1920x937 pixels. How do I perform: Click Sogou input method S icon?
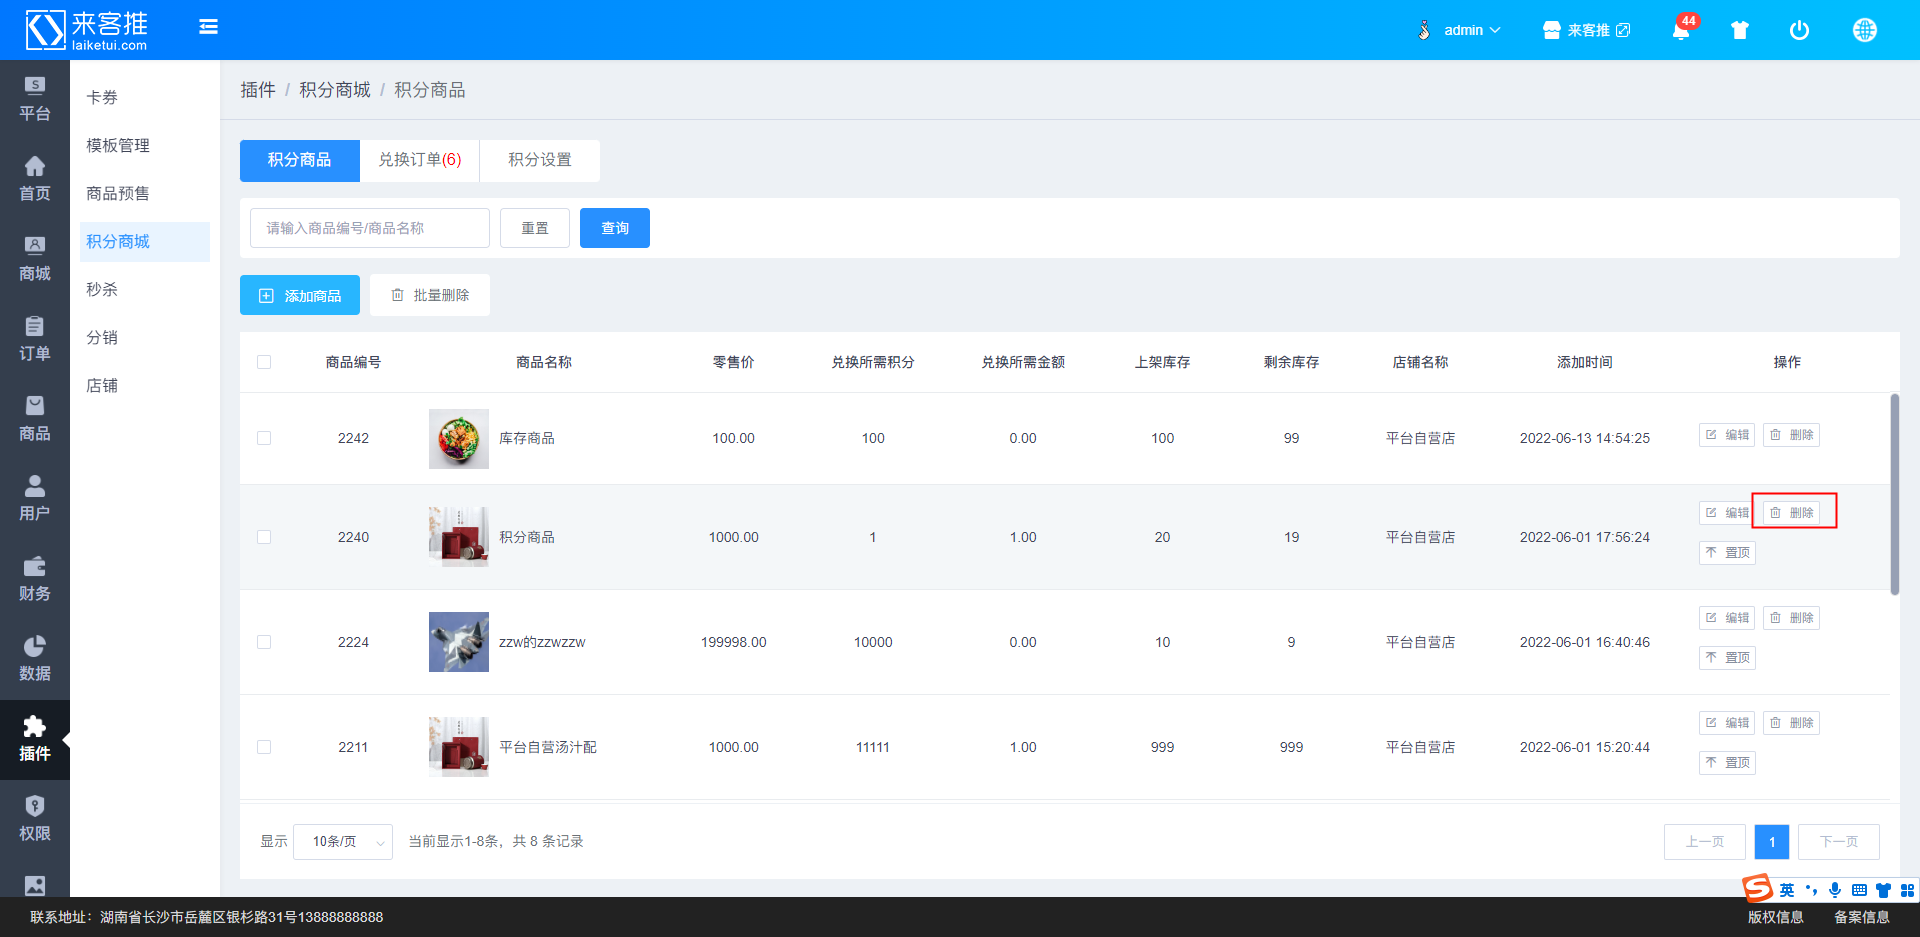point(1757,888)
